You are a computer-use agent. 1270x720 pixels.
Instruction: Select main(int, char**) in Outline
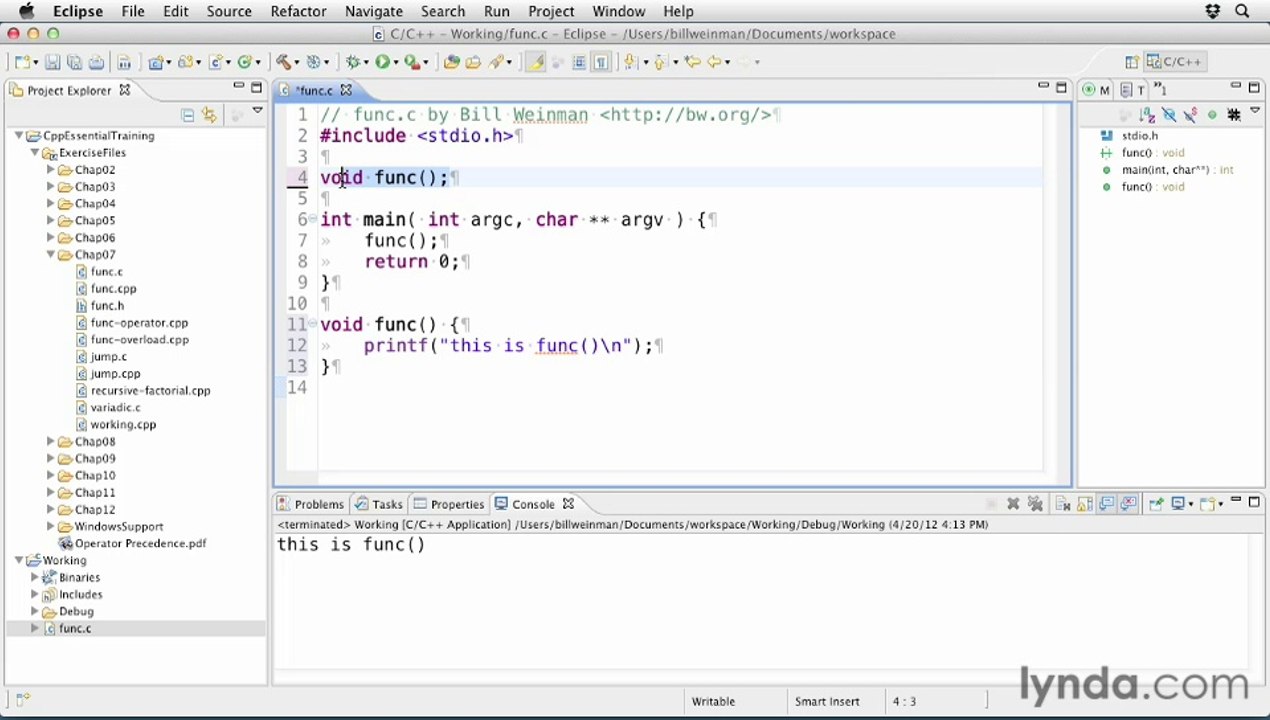(x=1177, y=170)
